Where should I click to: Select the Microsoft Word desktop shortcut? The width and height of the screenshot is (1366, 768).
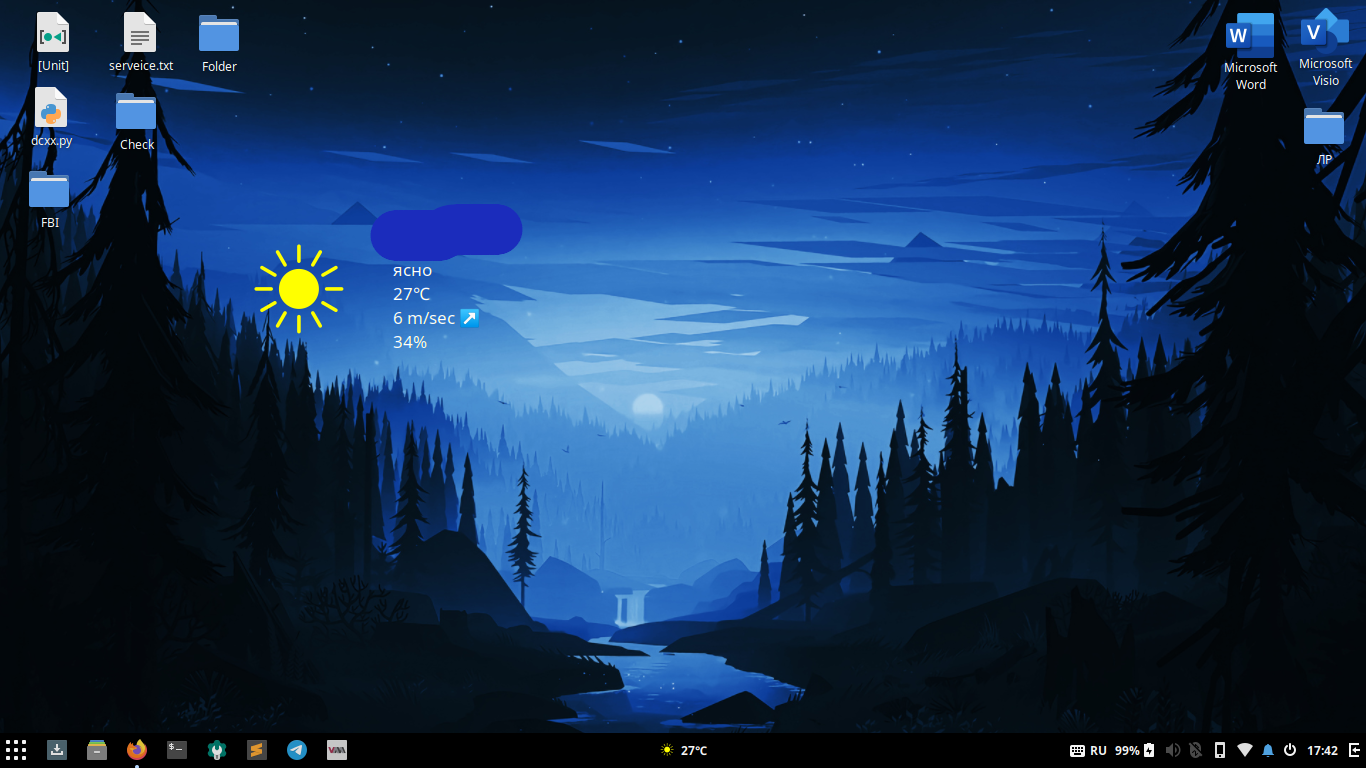click(x=1250, y=52)
